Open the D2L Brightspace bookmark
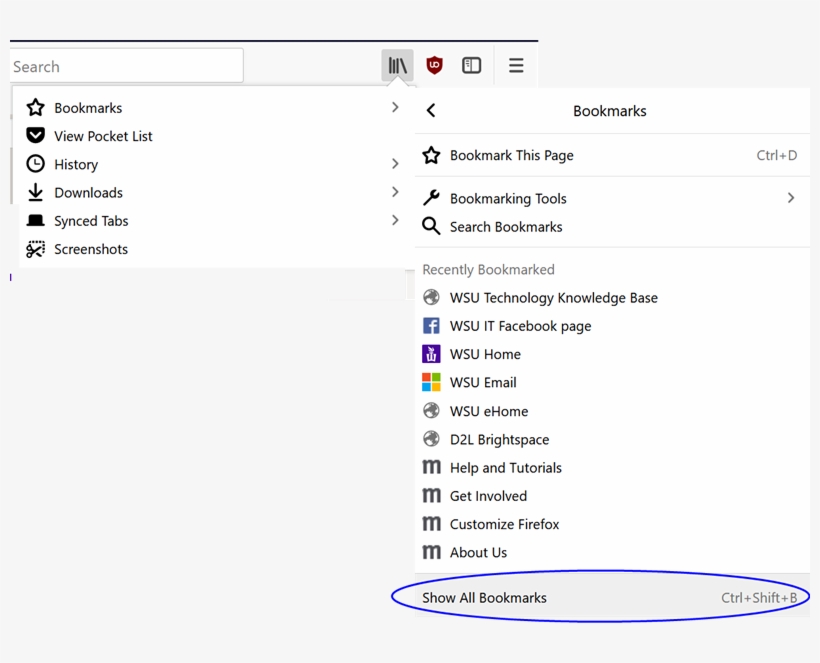Image resolution: width=820 pixels, height=663 pixels. (x=499, y=439)
